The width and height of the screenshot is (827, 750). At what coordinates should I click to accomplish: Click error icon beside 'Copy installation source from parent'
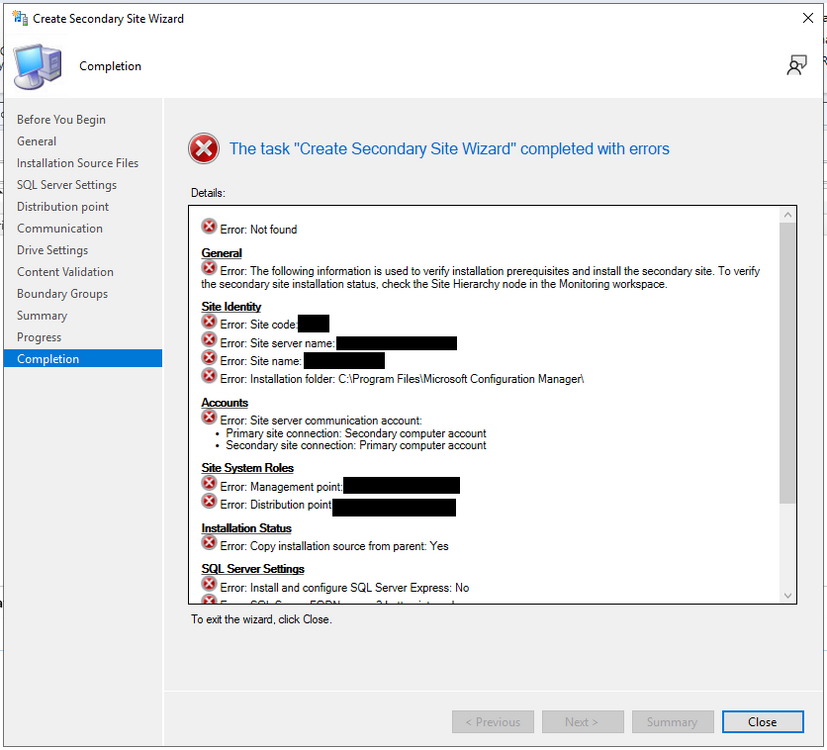pyautogui.click(x=209, y=543)
